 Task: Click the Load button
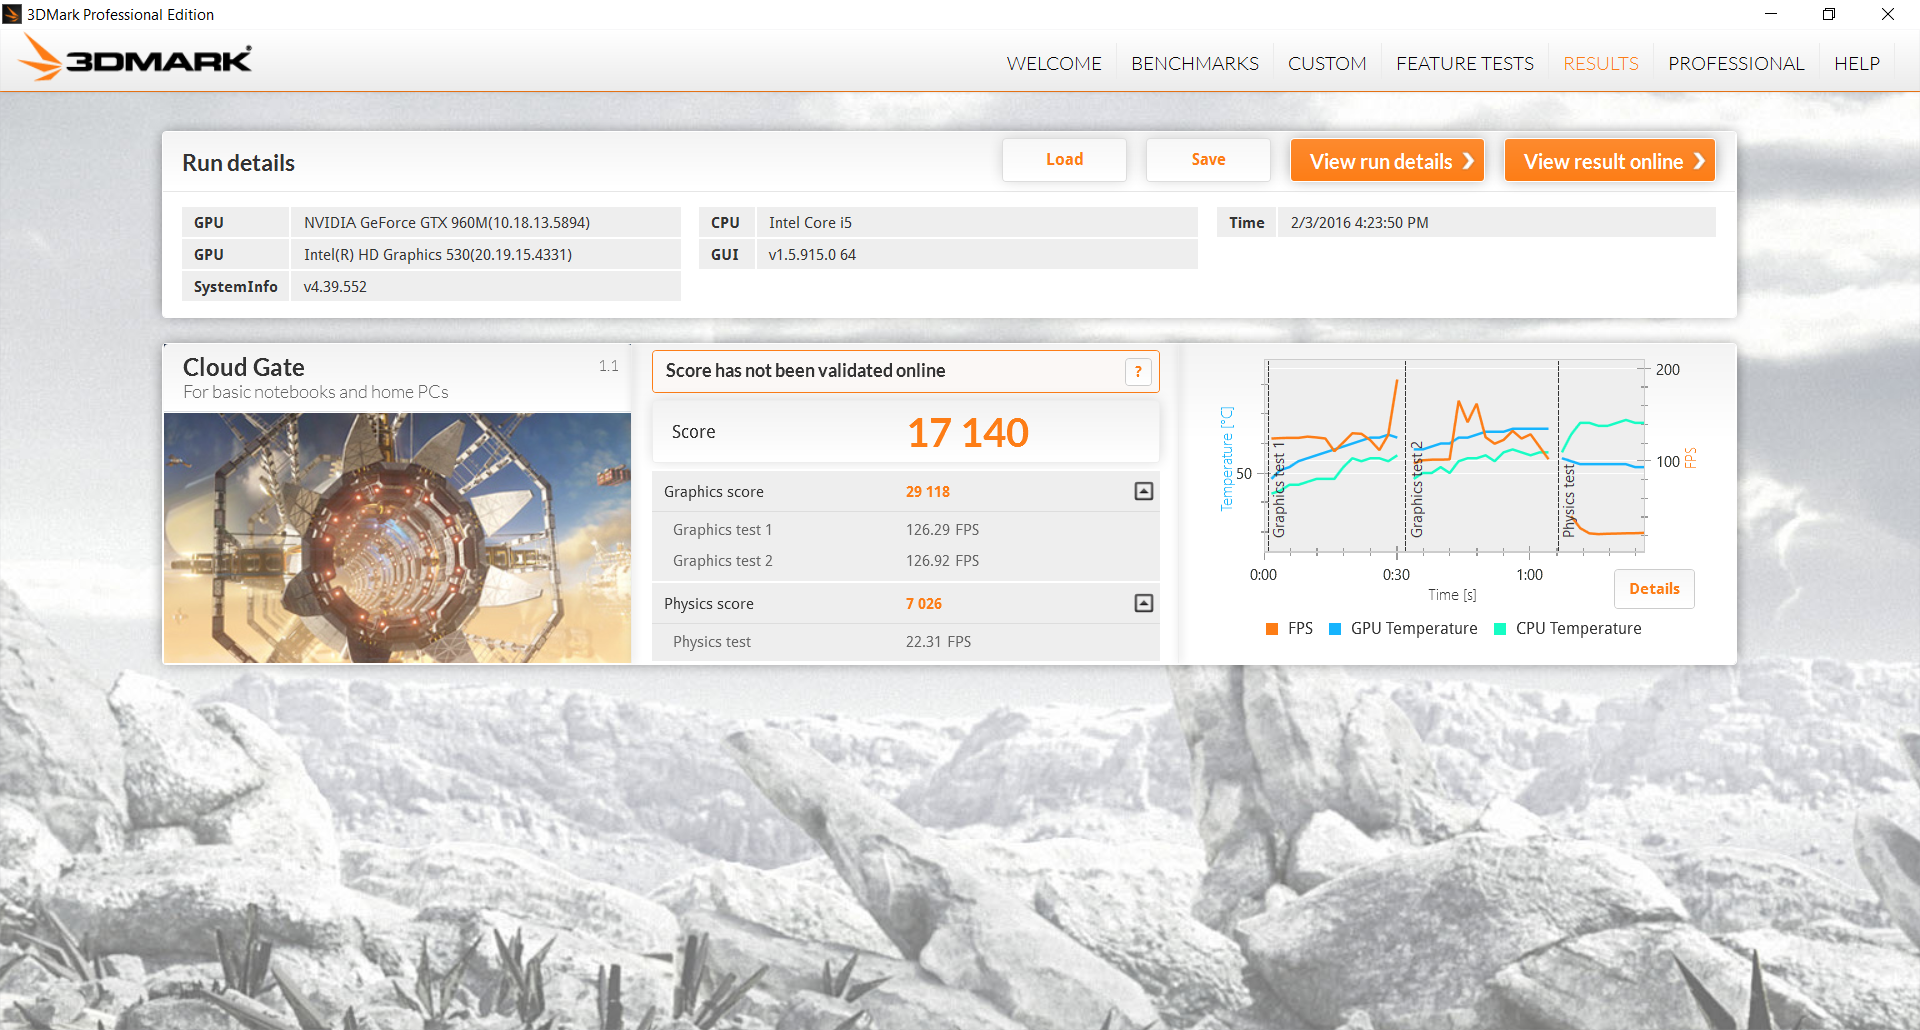coord(1064,160)
